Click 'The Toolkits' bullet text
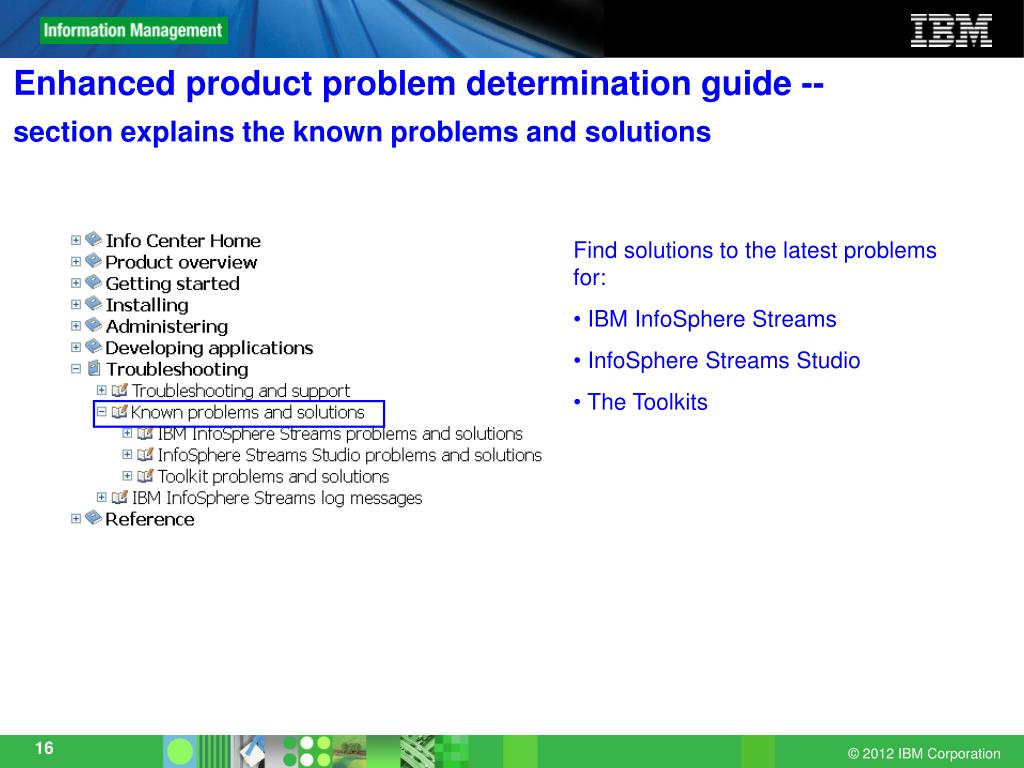The width and height of the screenshot is (1024, 768). (x=647, y=402)
